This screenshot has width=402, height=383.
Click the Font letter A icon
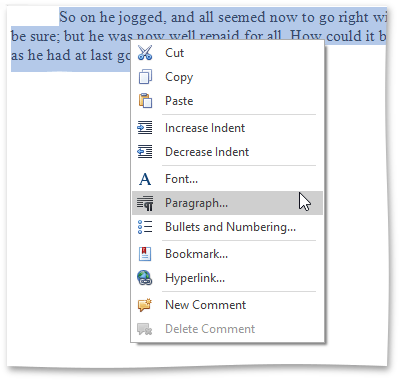point(145,179)
